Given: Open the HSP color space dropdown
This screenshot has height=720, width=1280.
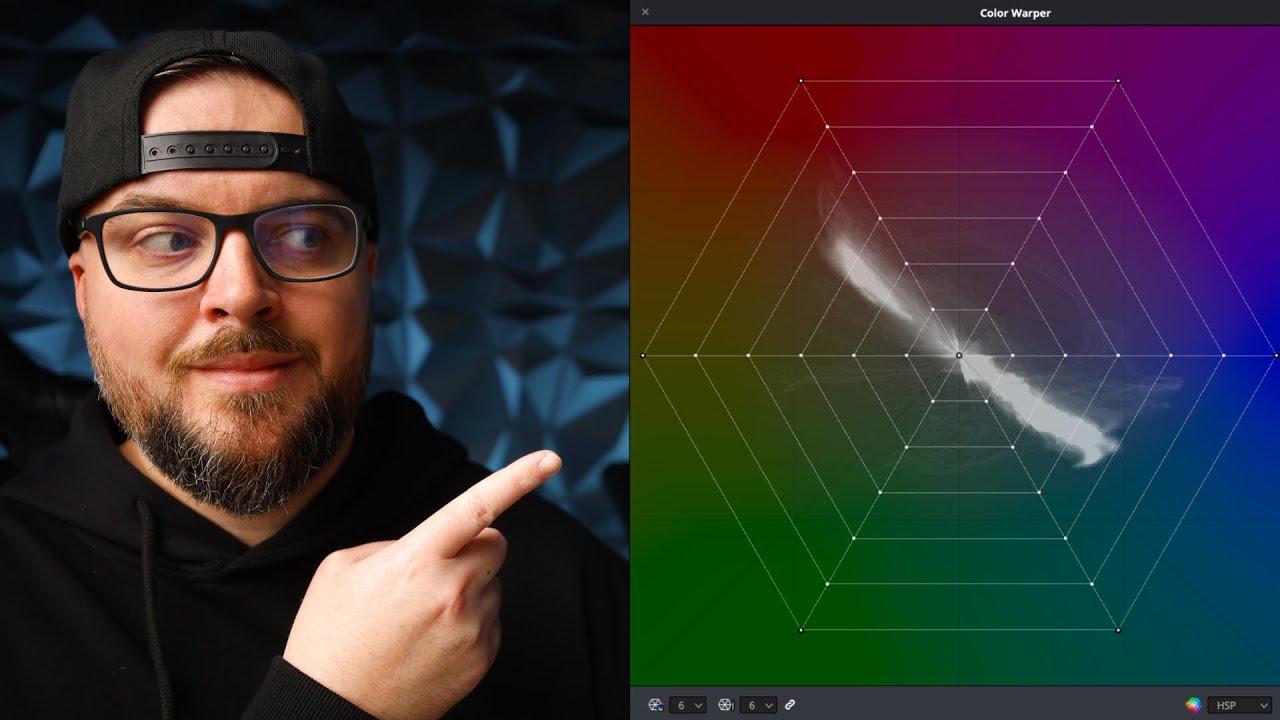Looking at the screenshot, I should coord(1239,705).
